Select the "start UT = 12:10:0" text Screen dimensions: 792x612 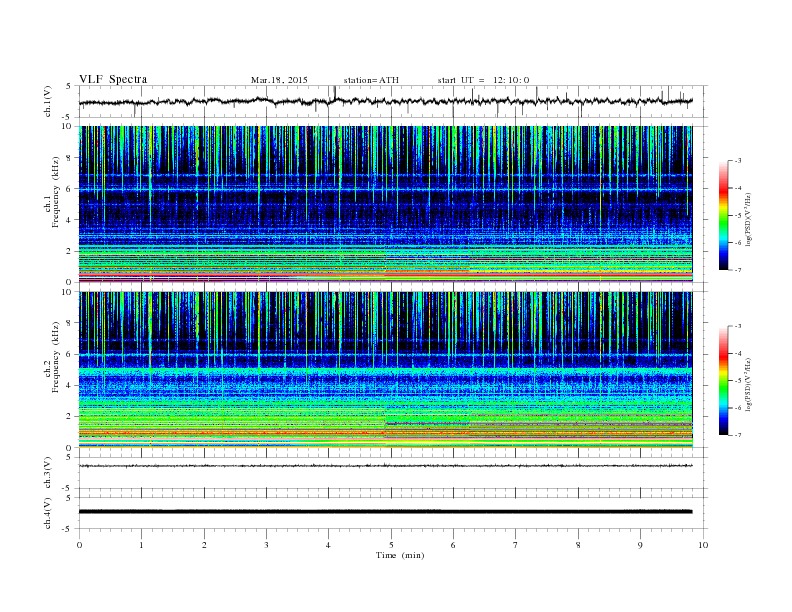click(483, 80)
